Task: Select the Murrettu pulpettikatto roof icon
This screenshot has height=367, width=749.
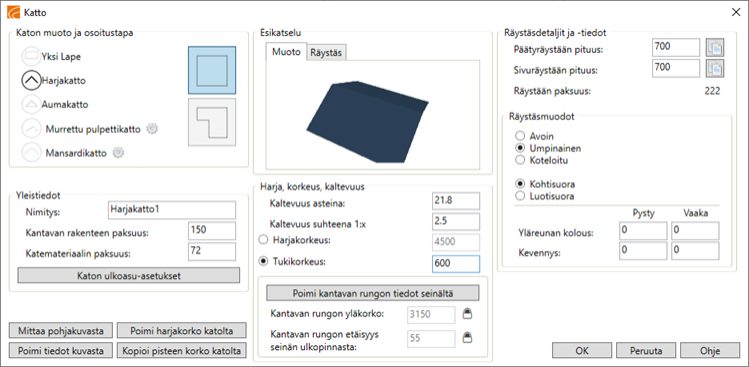Action: point(31,129)
